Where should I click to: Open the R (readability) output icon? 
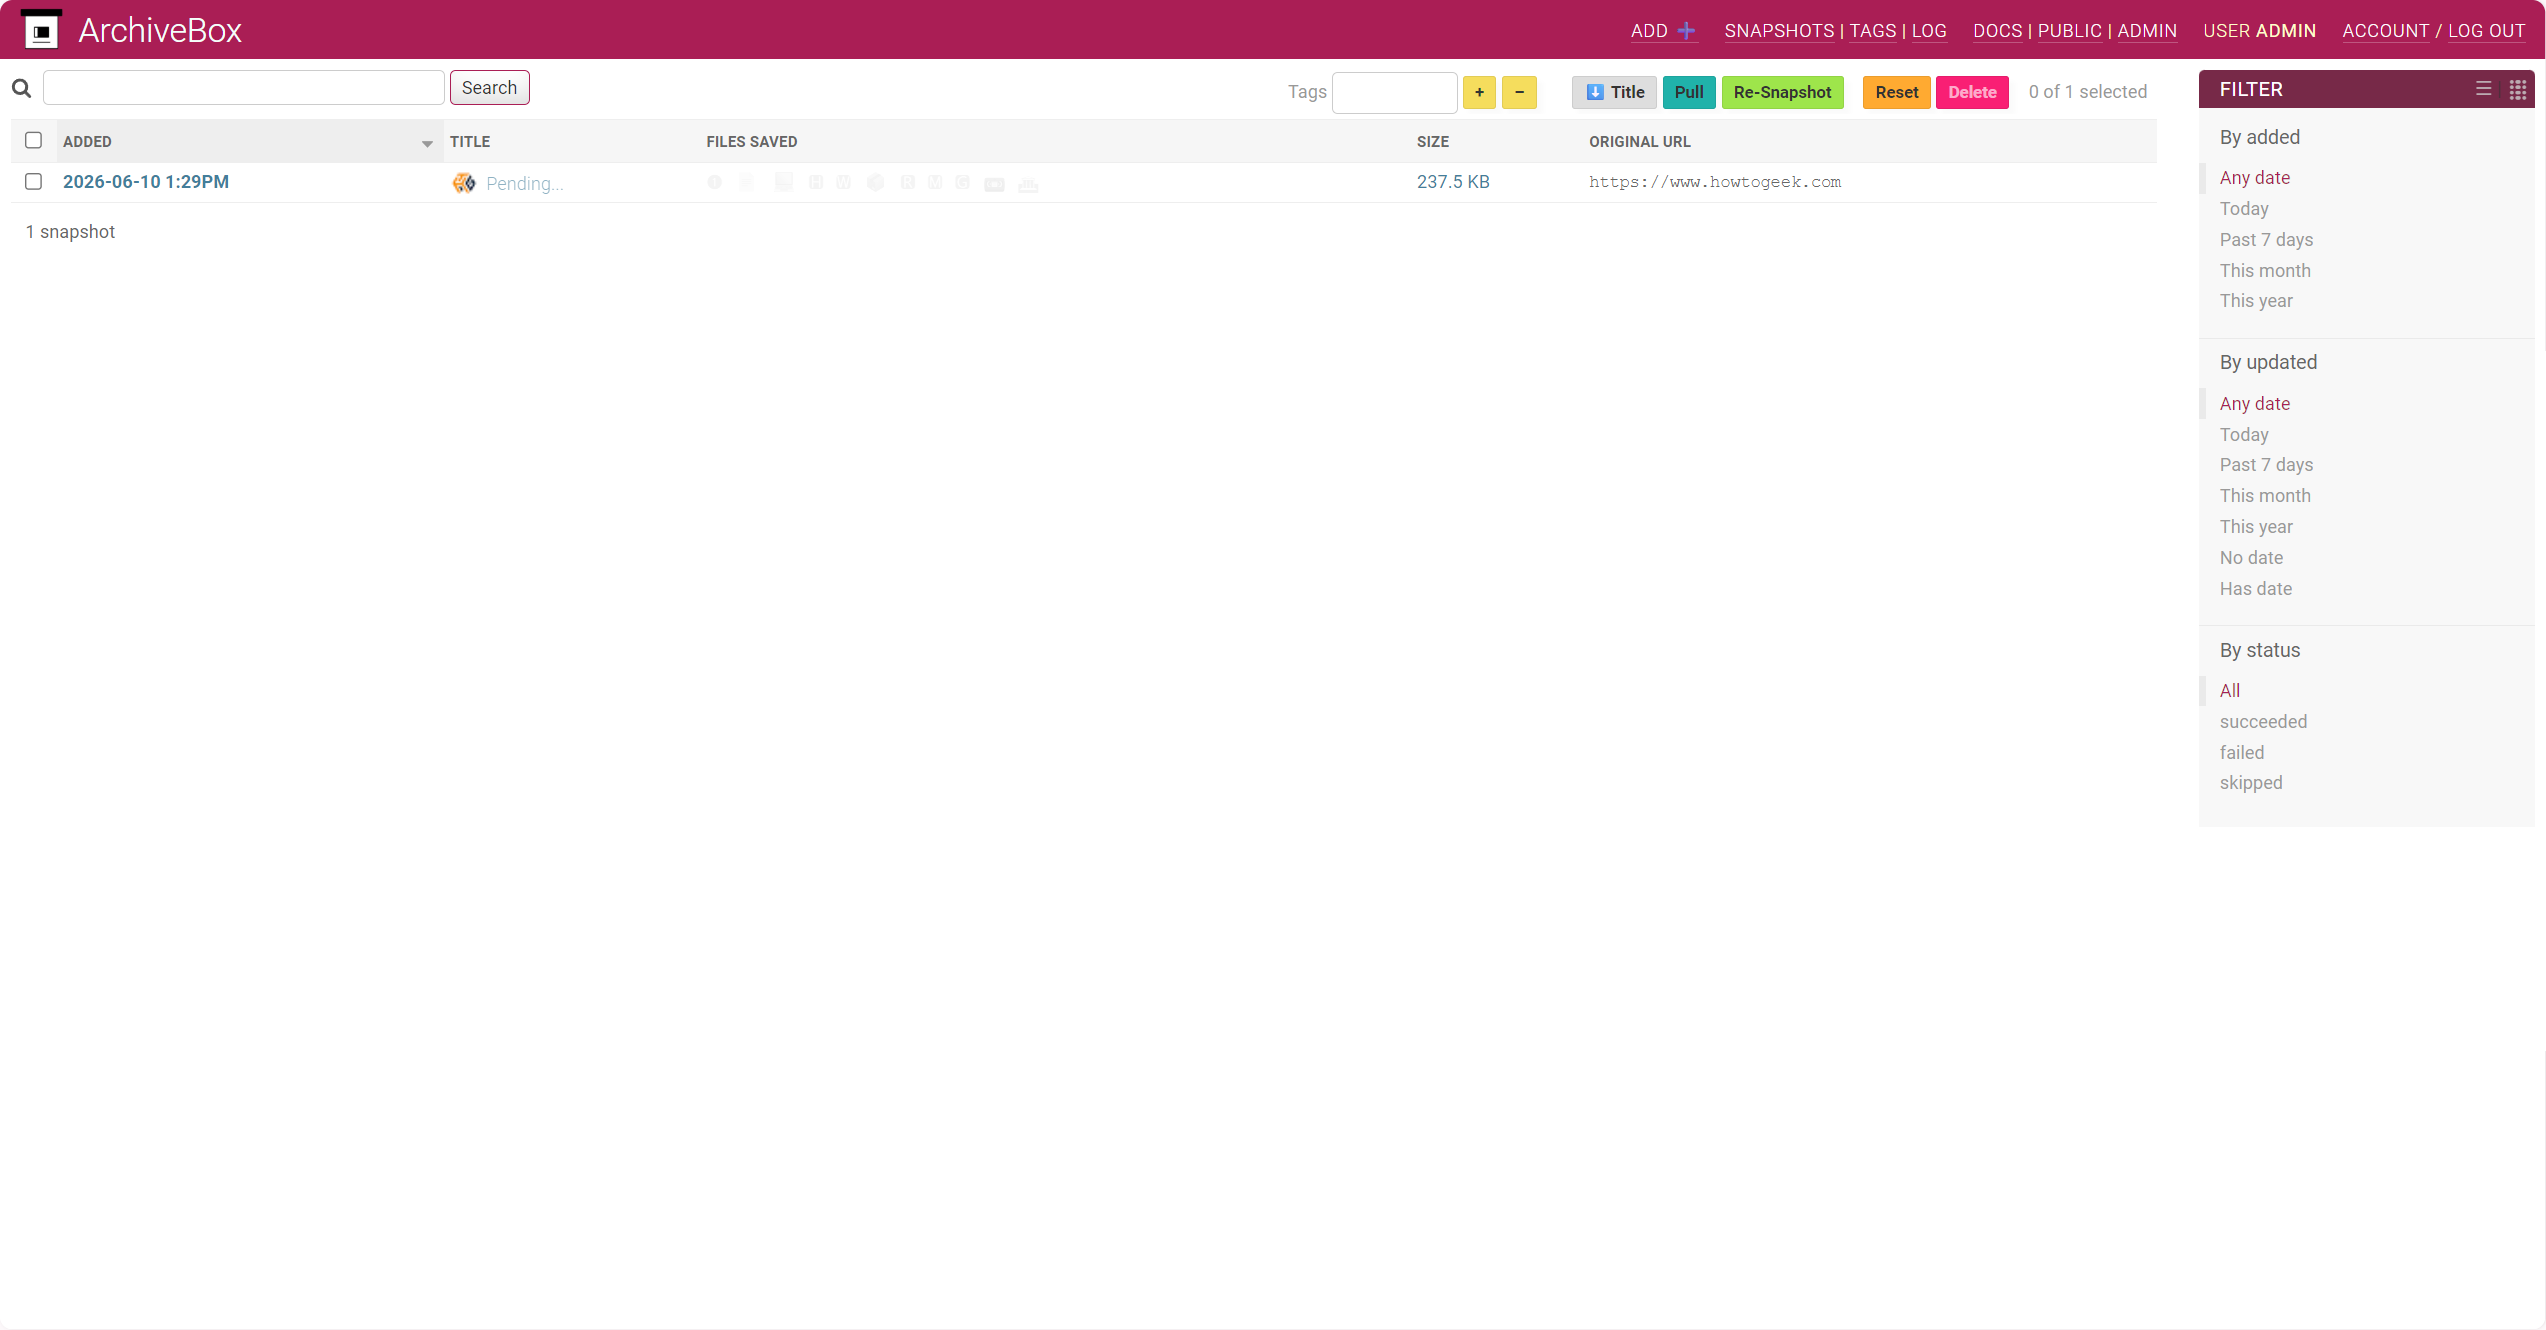[907, 183]
